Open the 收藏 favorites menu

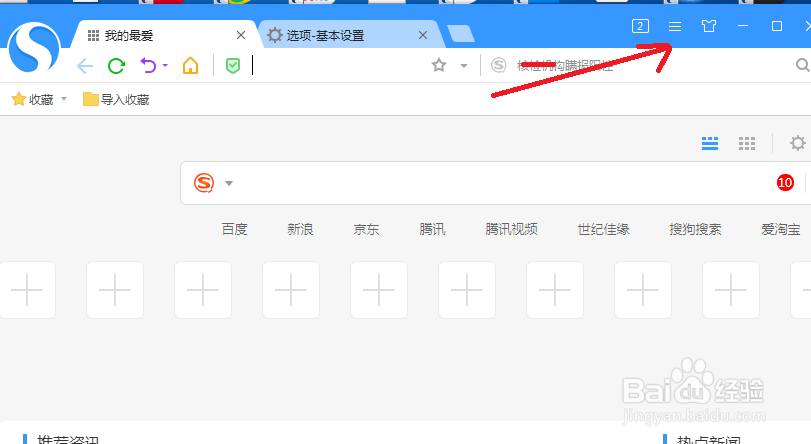click(39, 99)
